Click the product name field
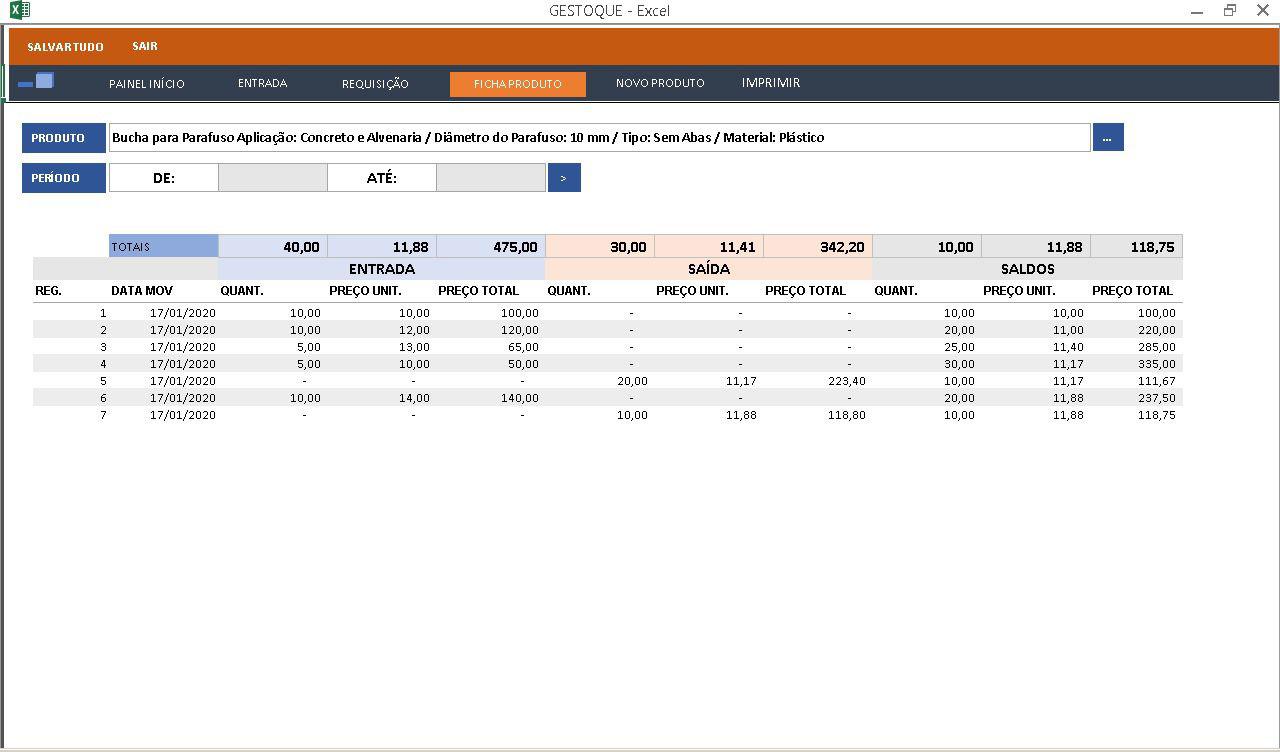1280x752 pixels. pos(599,138)
